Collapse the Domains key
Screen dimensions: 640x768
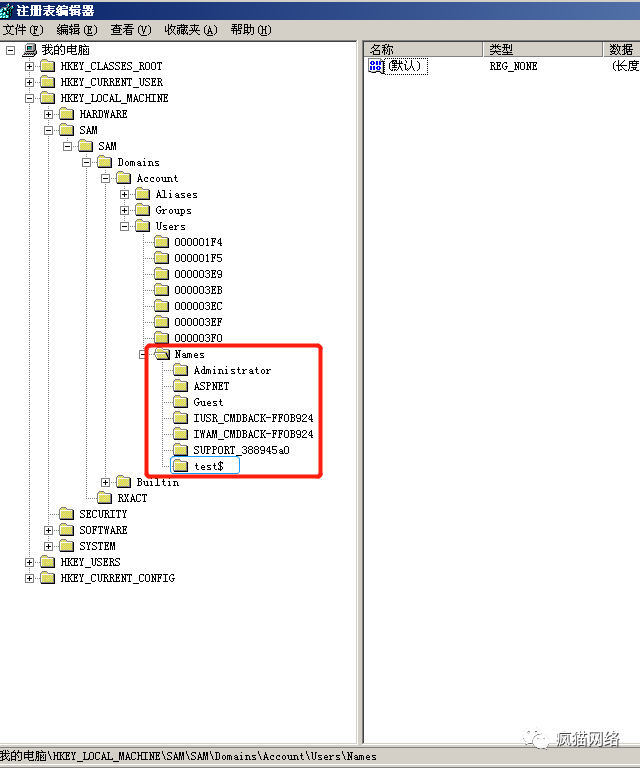click(87, 162)
